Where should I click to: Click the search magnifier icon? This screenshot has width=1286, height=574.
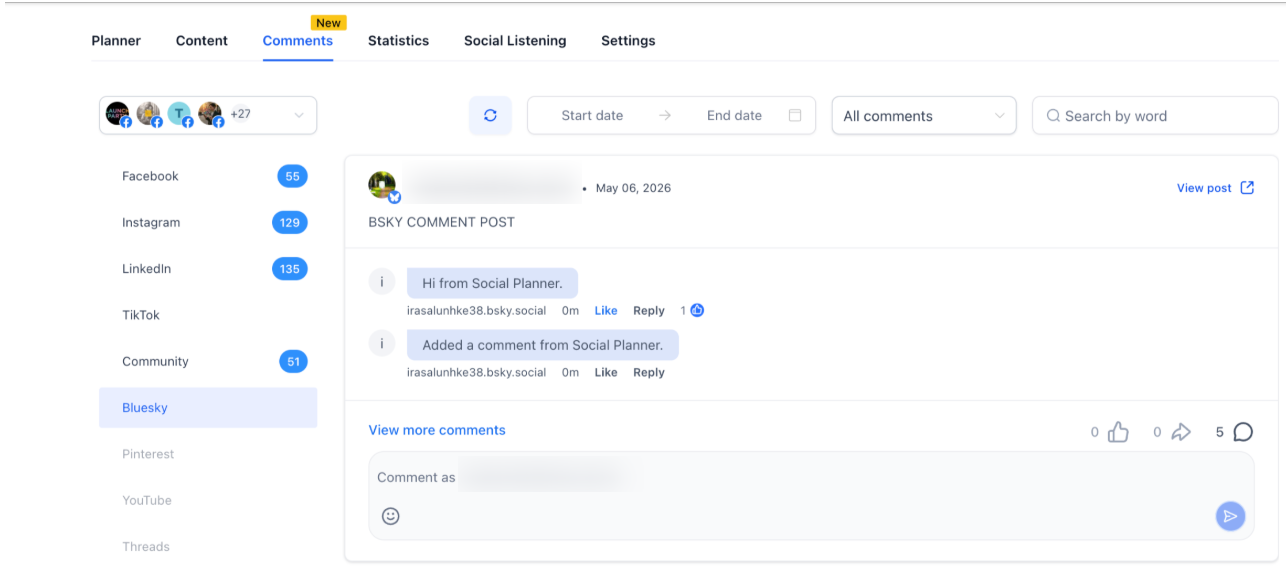(x=1053, y=116)
